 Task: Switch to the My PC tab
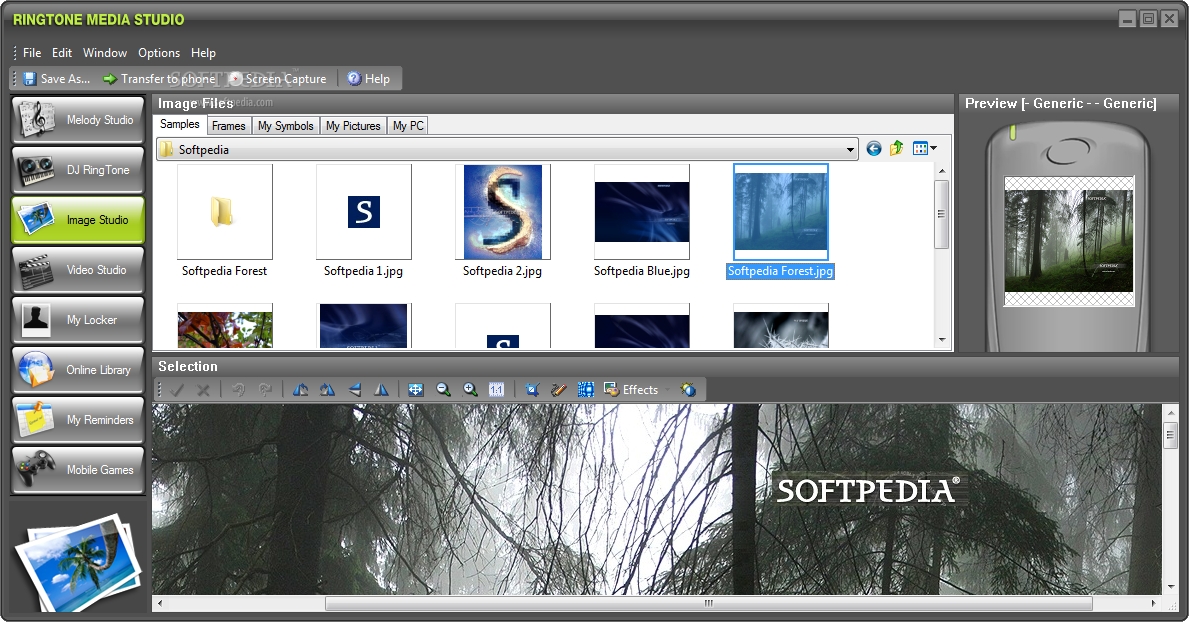tap(408, 126)
